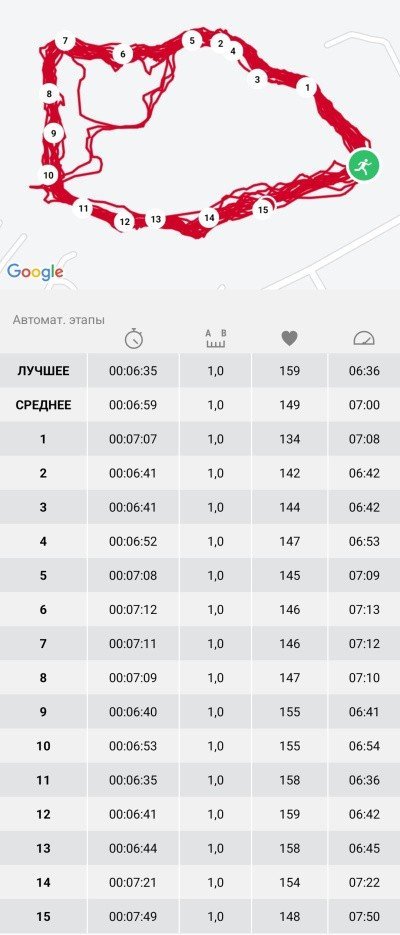
Task: Tap pace 06:41 in lap 9
Action: (364, 712)
